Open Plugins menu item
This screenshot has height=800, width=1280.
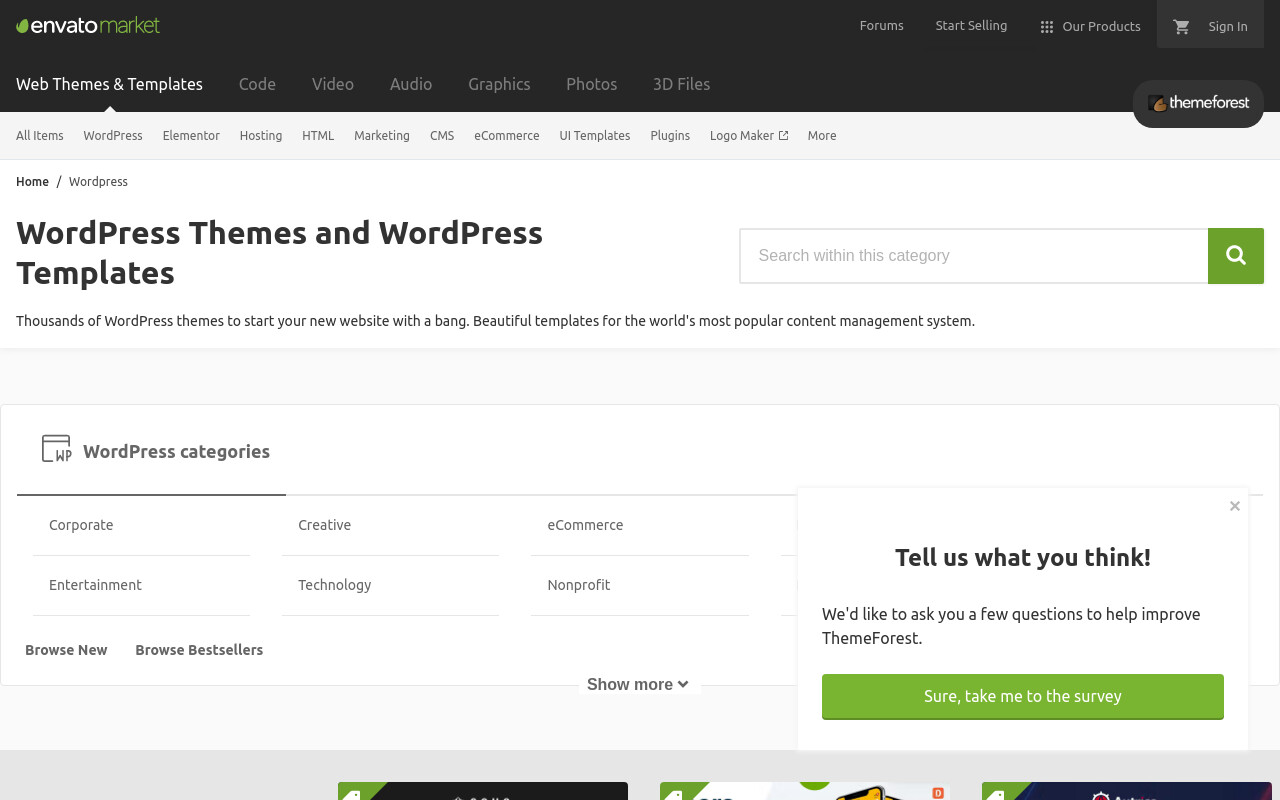click(x=670, y=136)
